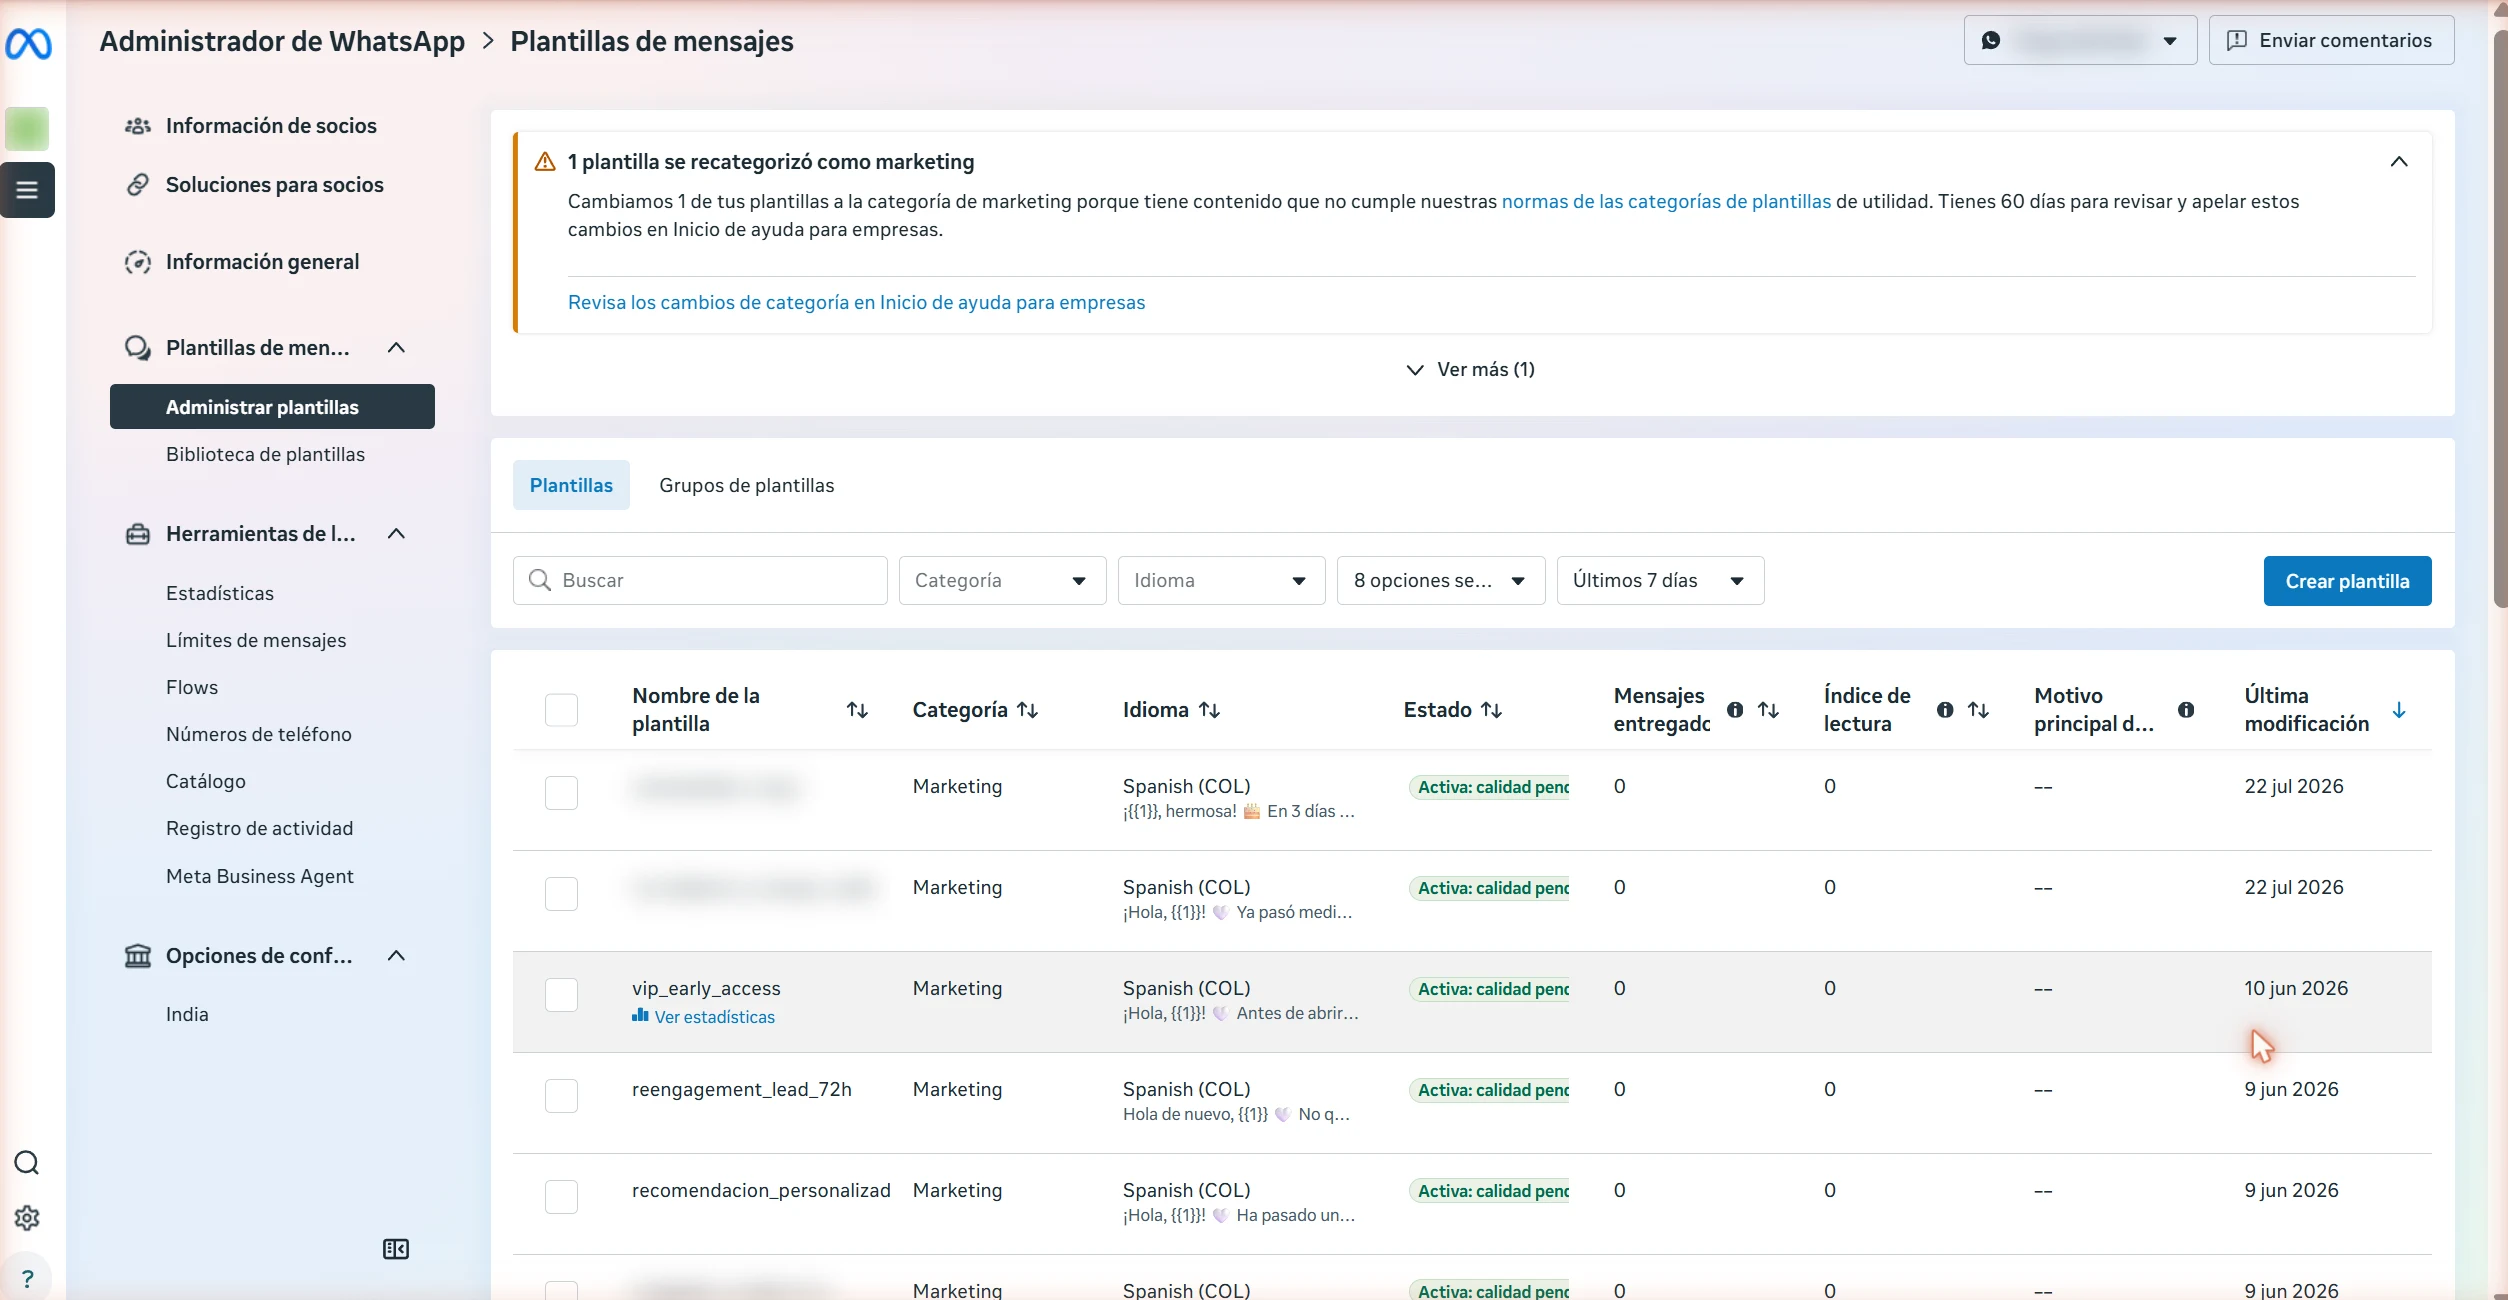The height and width of the screenshot is (1300, 2508).
Task: Click the Información de socios people icon
Action: tap(138, 126)
